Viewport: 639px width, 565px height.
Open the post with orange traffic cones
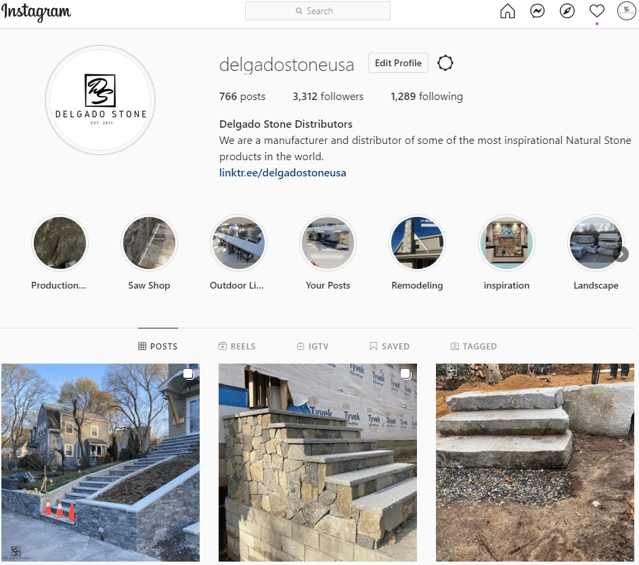point(100,463)
